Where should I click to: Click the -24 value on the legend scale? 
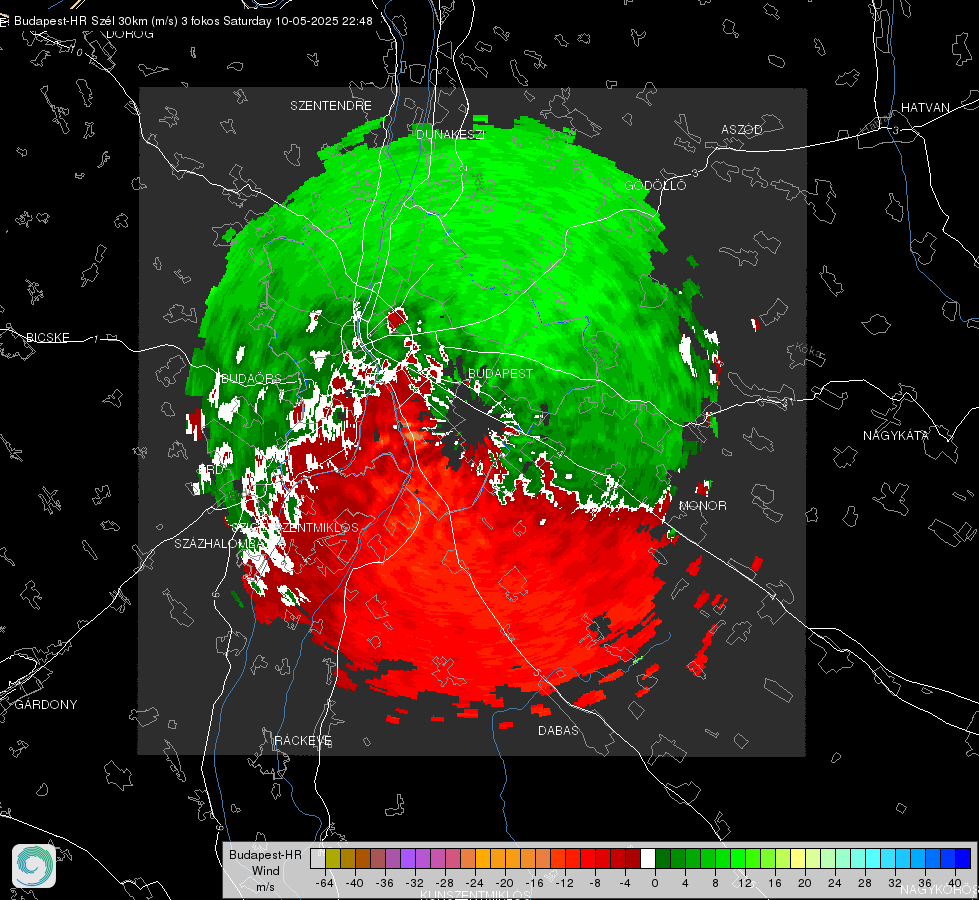coord(475,883)
